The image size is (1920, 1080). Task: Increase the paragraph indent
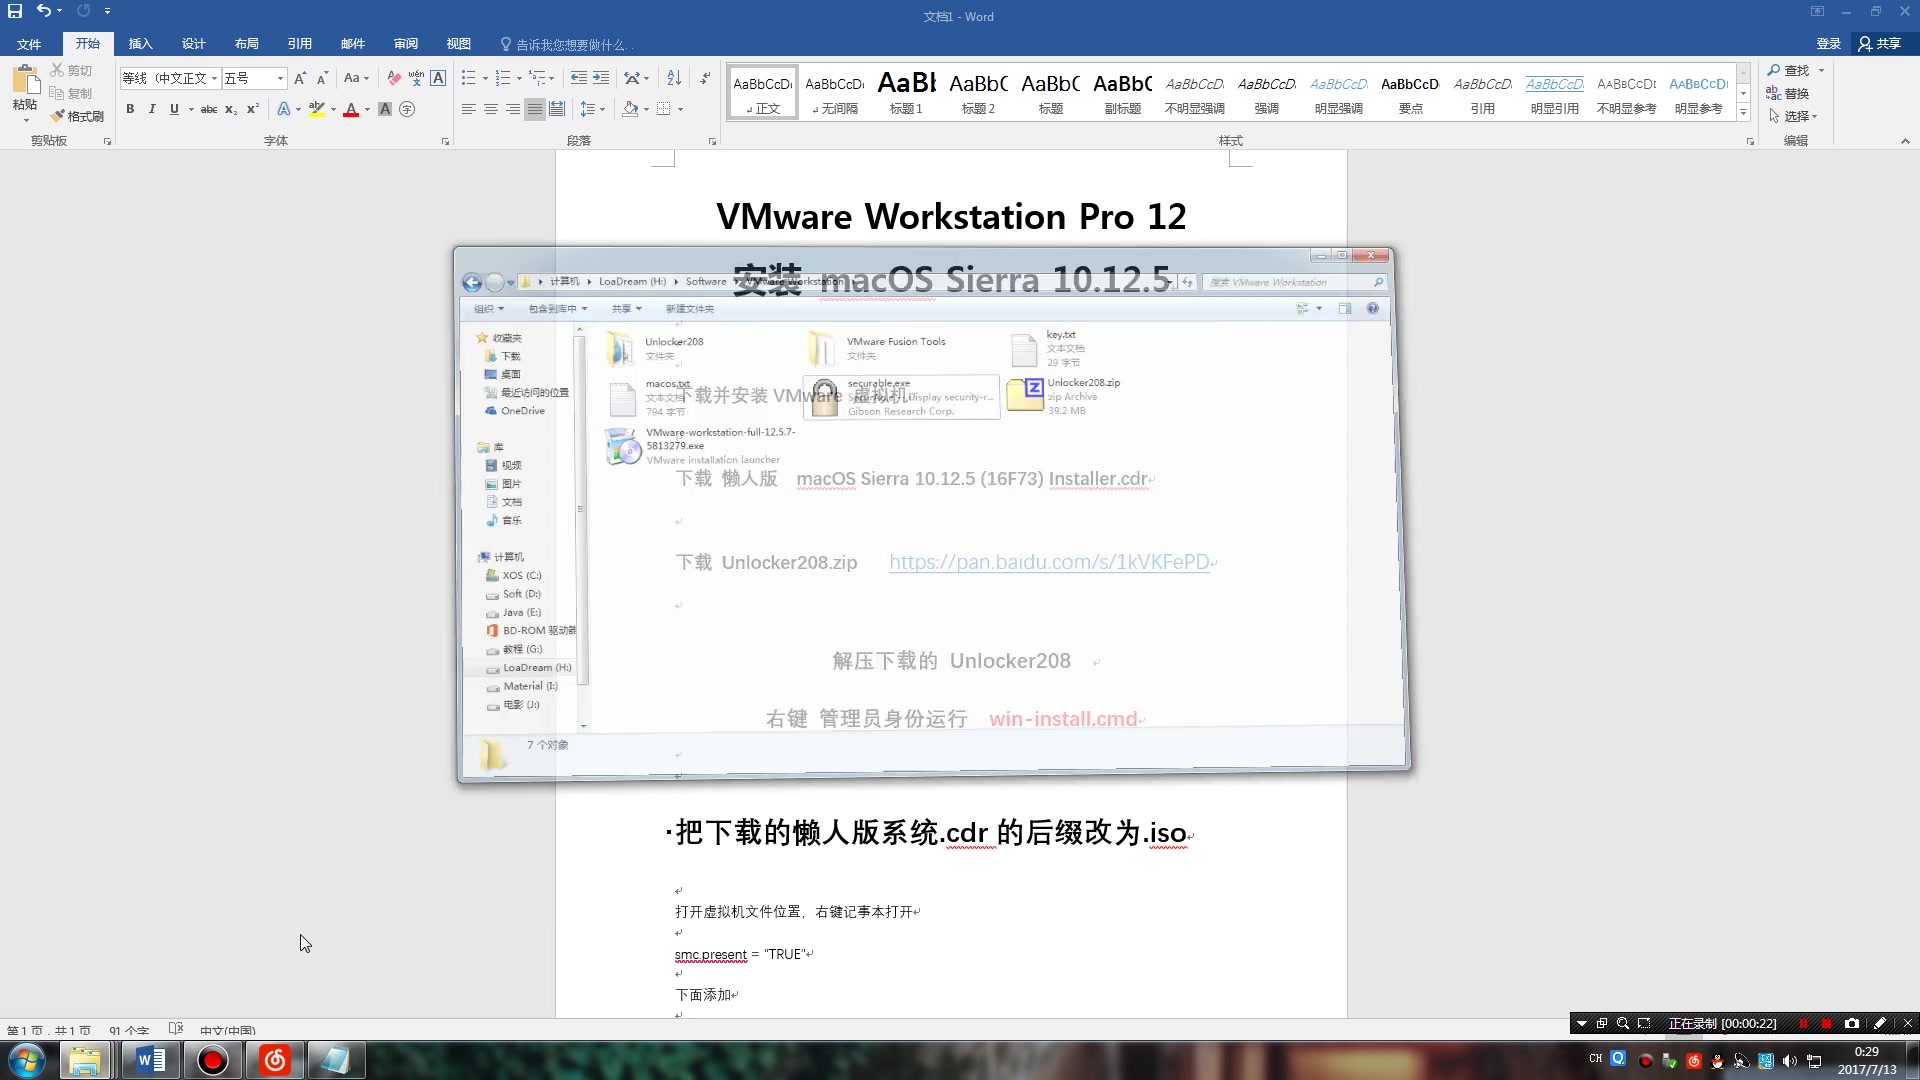601,78
